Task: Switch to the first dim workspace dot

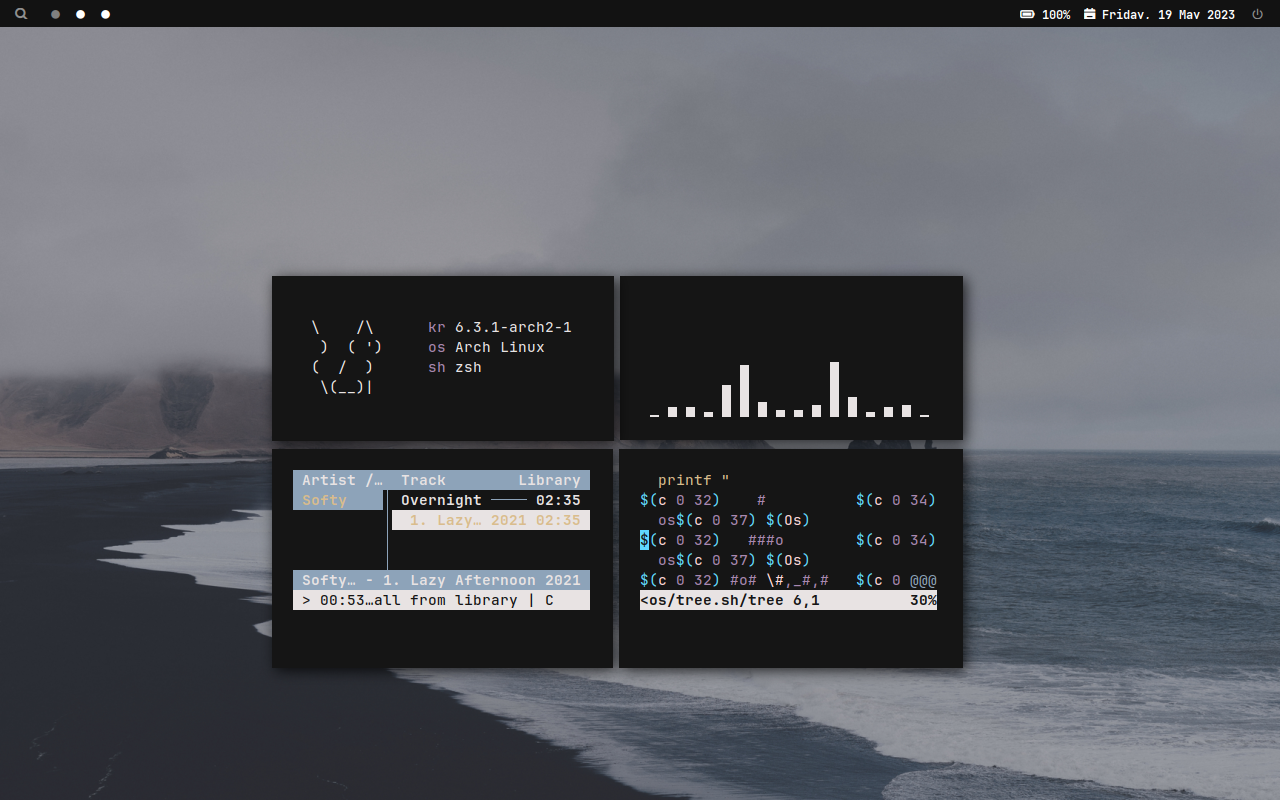Action: tap(55, 15)
